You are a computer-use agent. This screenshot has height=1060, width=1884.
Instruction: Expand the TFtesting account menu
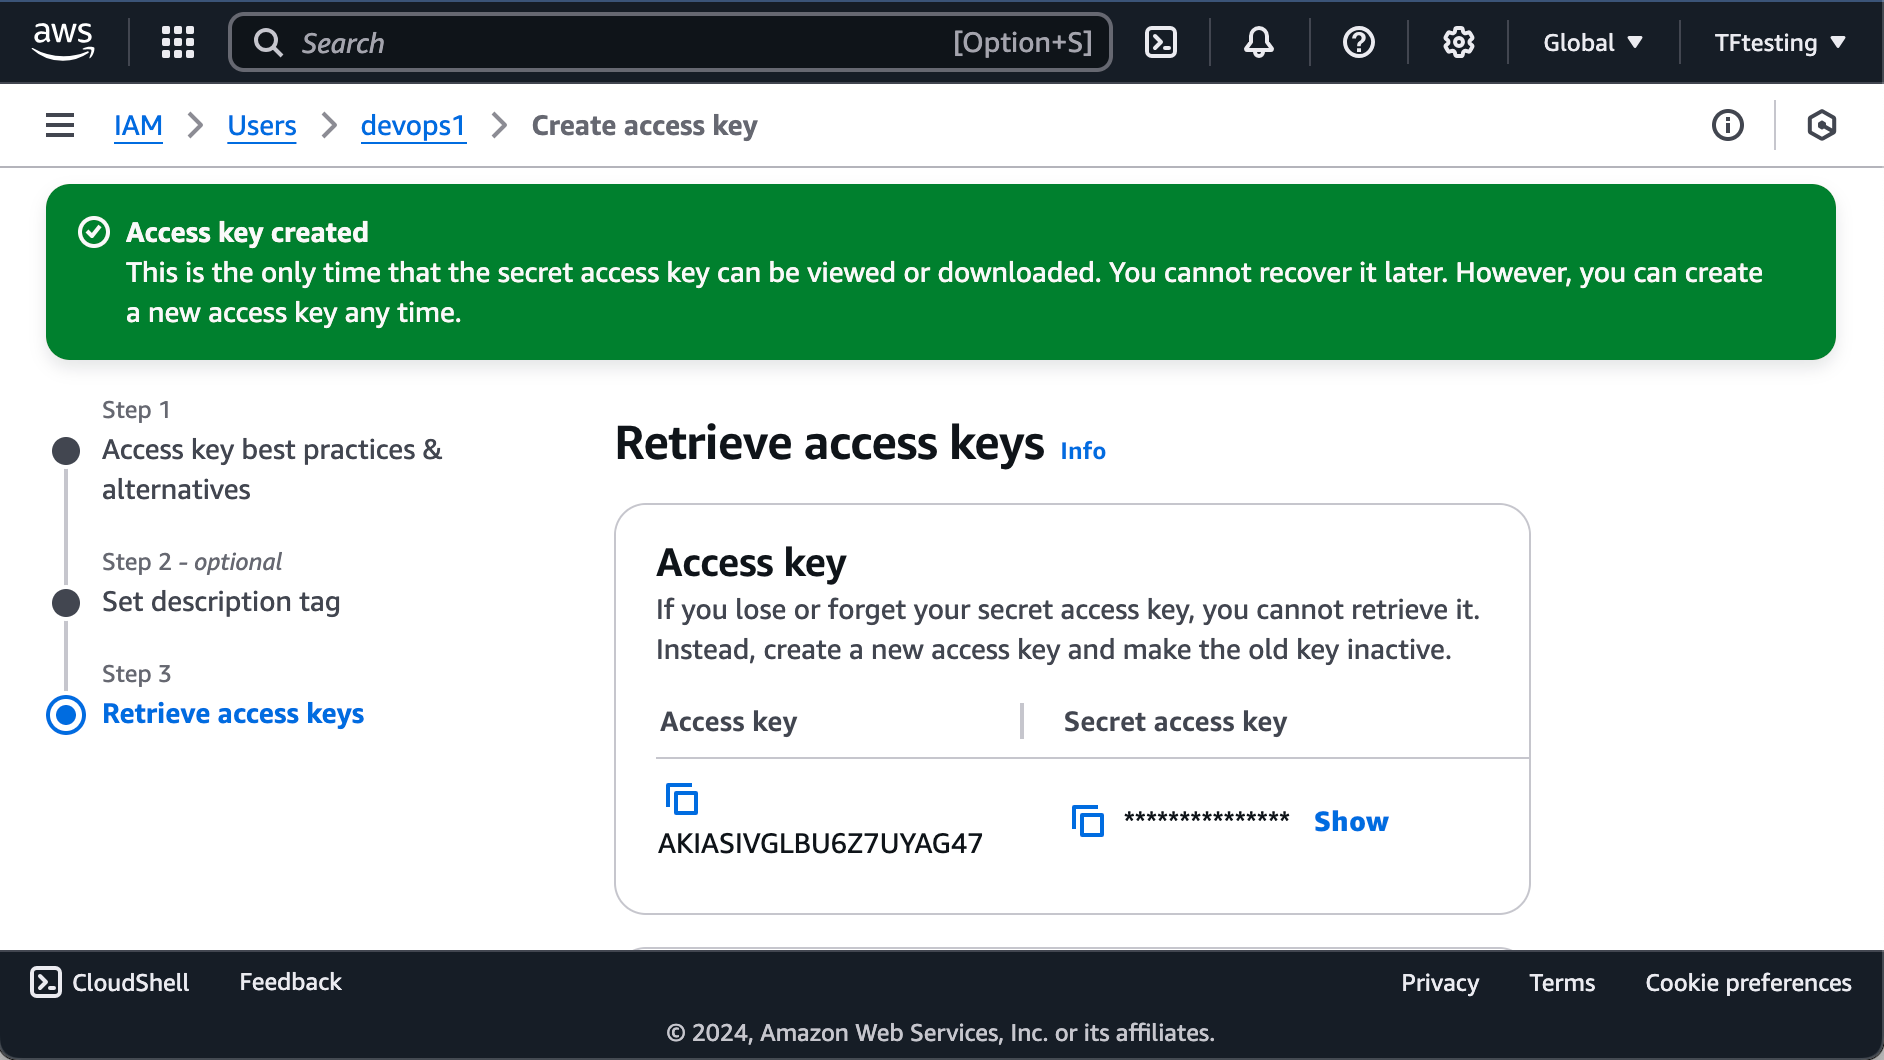pos(1779,42)
